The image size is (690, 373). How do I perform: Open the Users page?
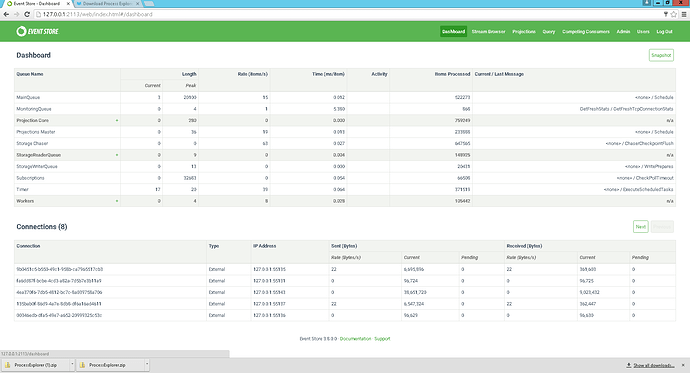click(643, 32)
